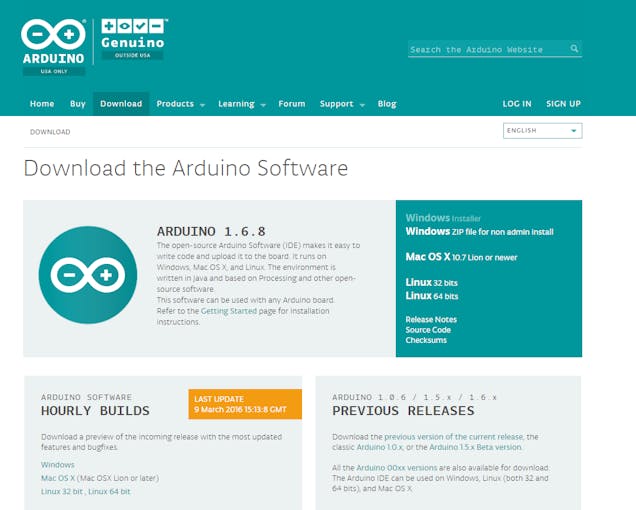
Task: Click the Download the Arduino Software title
Action: tap(186, 168)
